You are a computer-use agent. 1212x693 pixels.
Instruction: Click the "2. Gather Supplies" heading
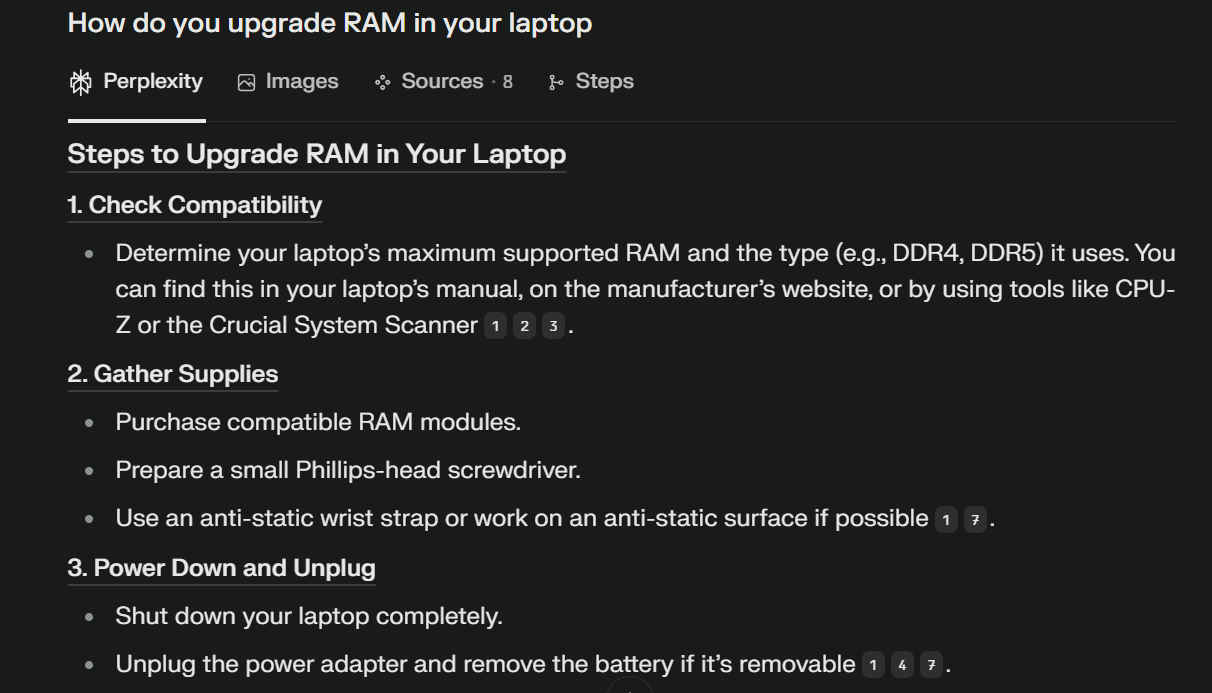pyautogui.click(x=172, y=374)
